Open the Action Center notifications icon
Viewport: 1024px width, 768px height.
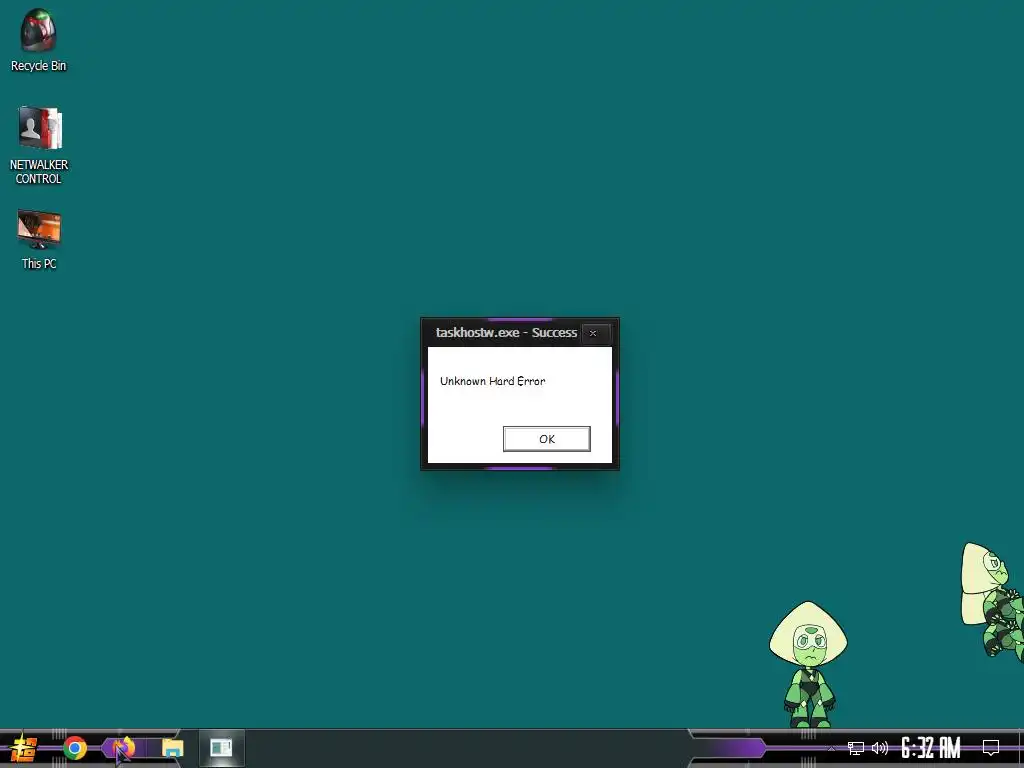(991, 748)
